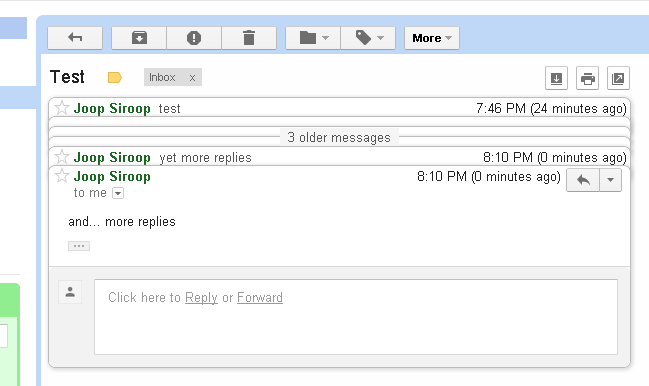Archive this conversation
The height and width of the screenshot is (386, 649).
coord(139,38)
